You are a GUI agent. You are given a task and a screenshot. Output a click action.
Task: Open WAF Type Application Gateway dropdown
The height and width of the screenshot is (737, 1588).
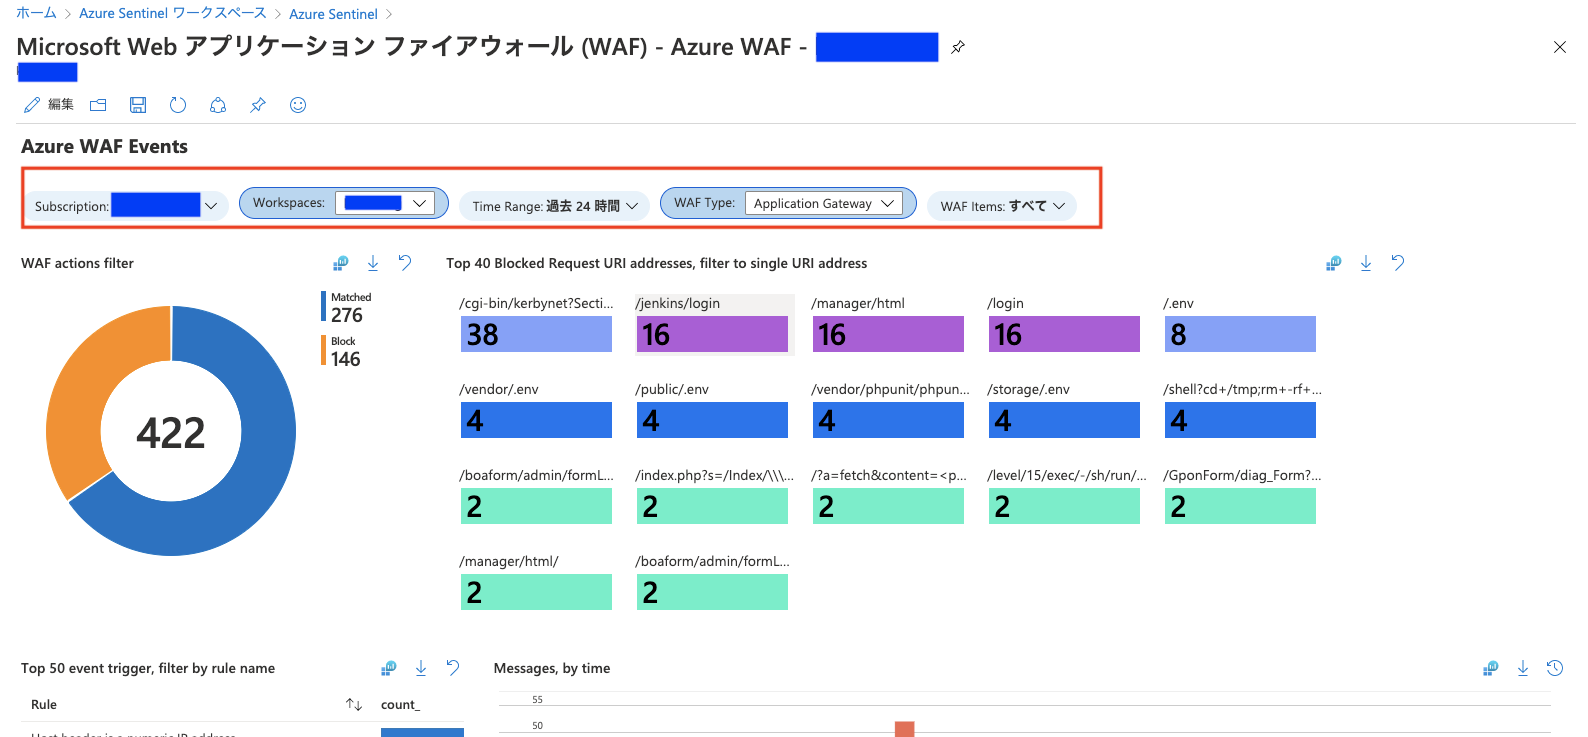pos(824,203)
